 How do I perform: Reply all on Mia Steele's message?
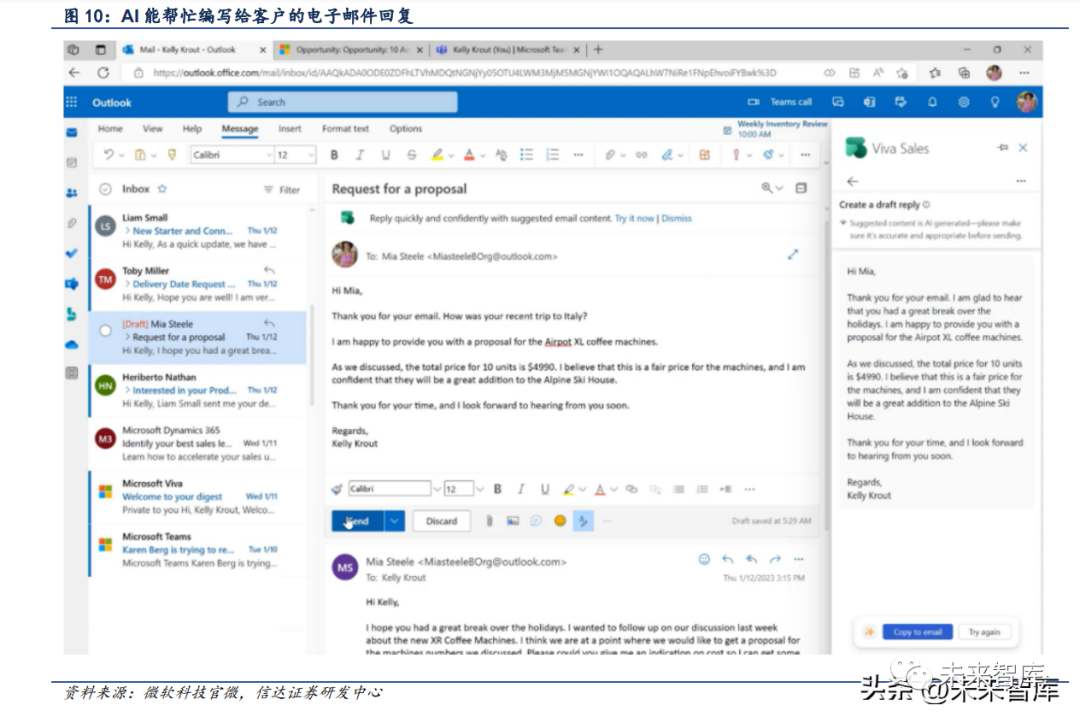(x=751, y=559)
